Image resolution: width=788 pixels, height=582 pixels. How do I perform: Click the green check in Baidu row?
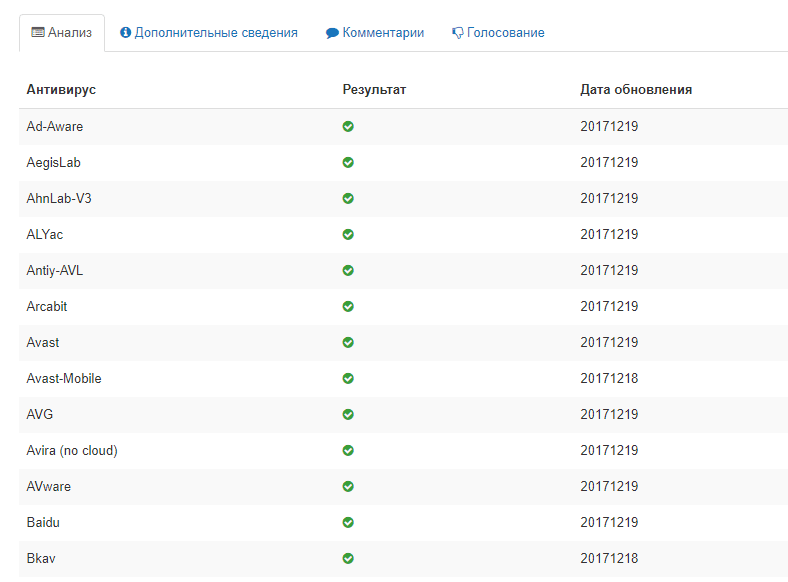pos(348,522)
